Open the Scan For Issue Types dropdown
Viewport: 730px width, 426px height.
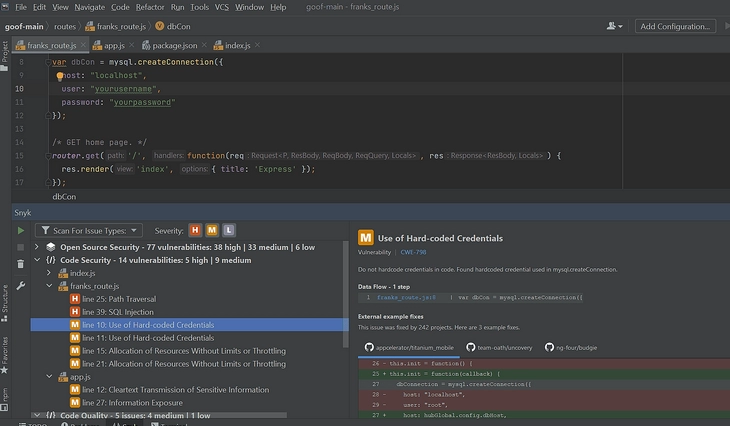[x=88, y=230]
